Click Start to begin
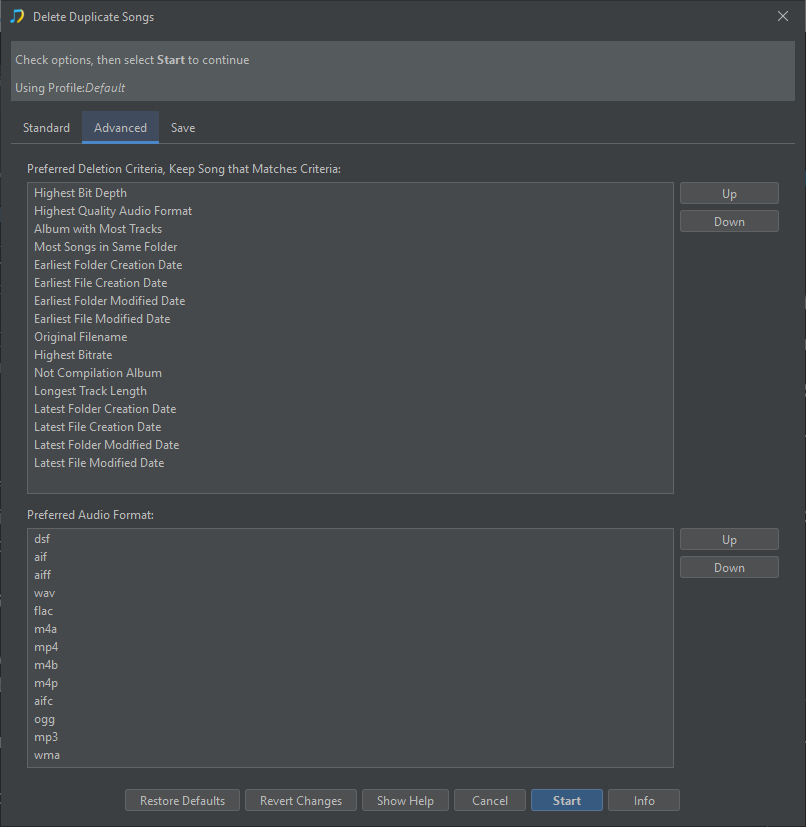 [x=567, y=800]
